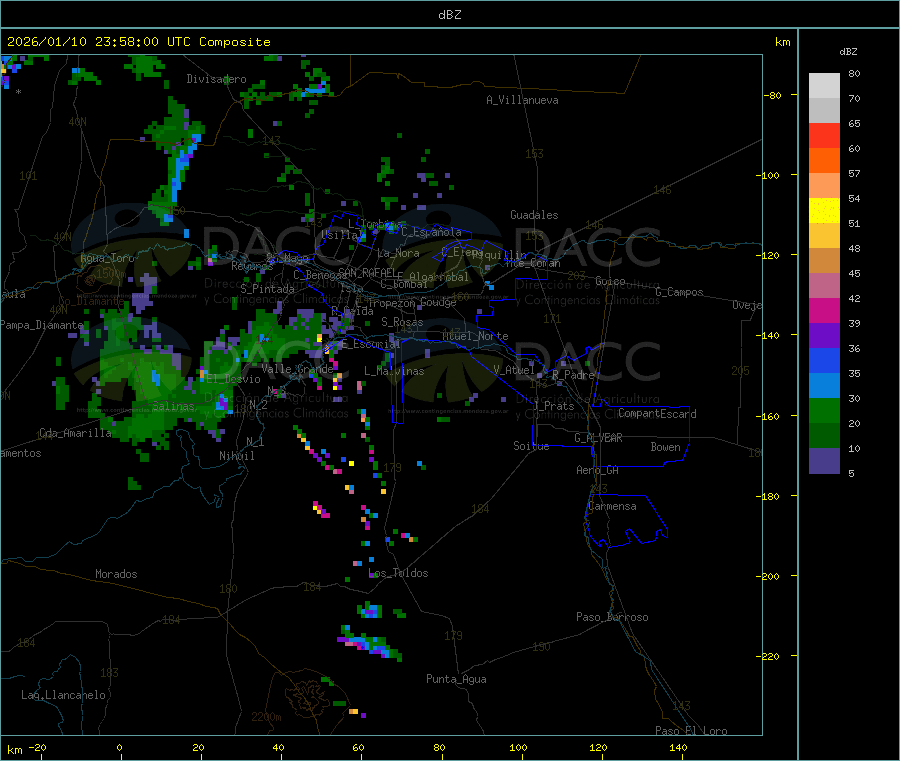Screen dimensions: 900x761
Task: Click the CompantEscard label
Action: (657, 414)
